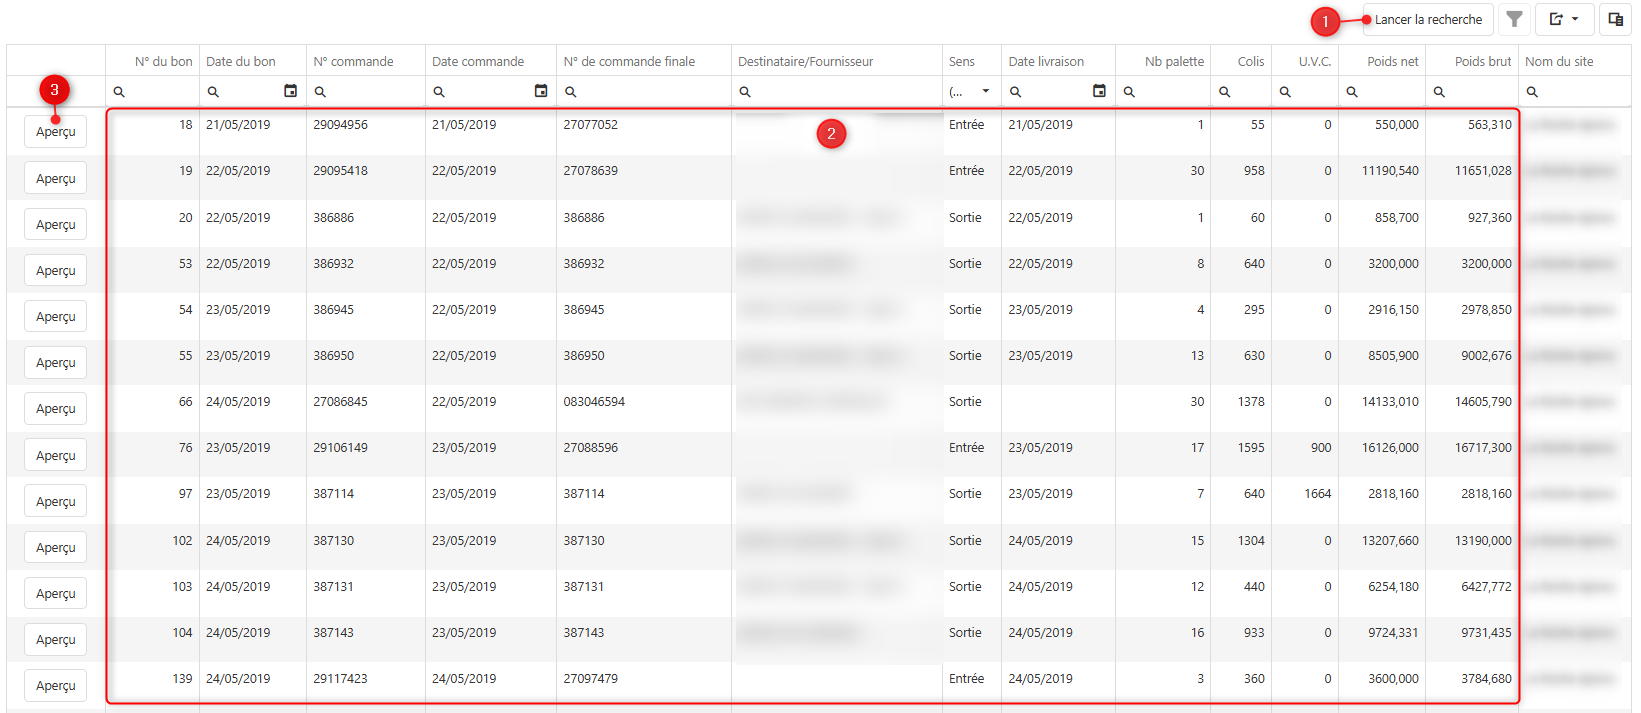Click the filter funnel icon
1641x713 pixels.
[1514, 19]
